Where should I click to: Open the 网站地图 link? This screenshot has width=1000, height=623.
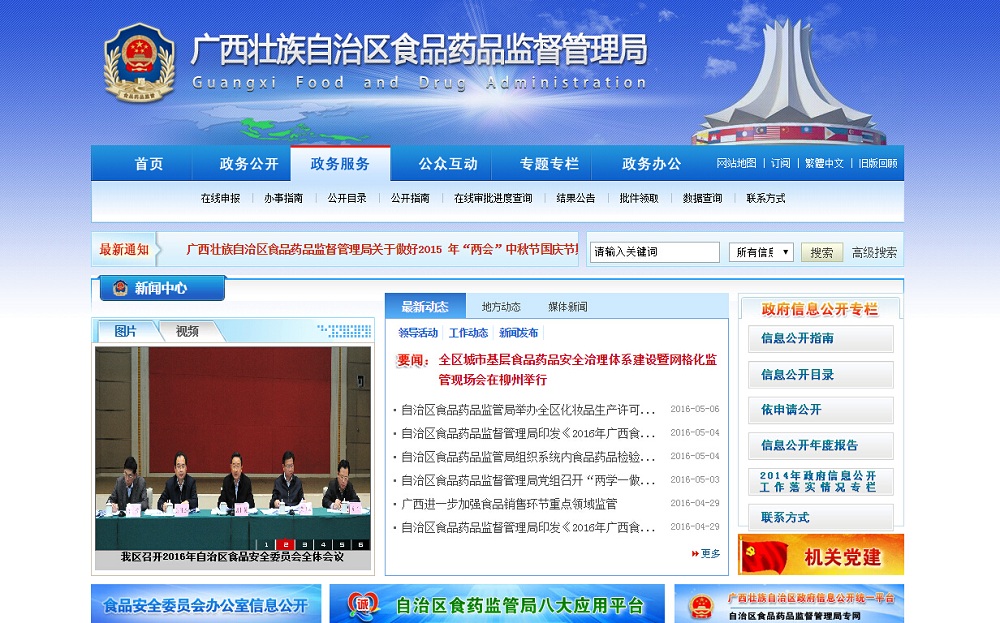click(x=736, y=163)
